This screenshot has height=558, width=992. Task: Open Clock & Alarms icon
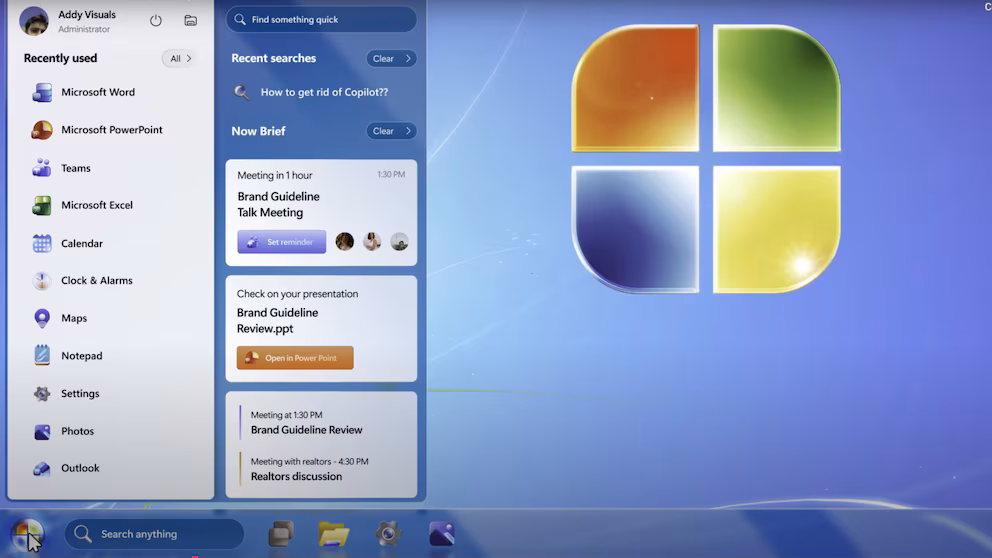42,280
